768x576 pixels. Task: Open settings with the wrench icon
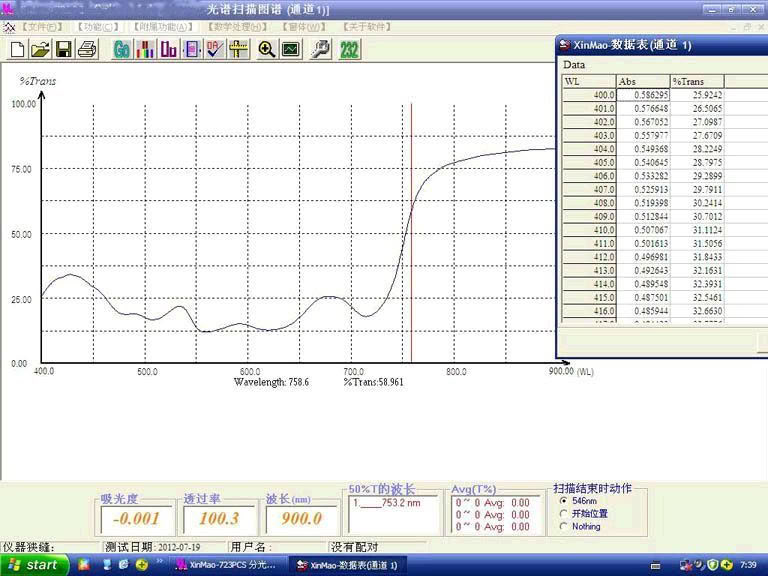320,49
